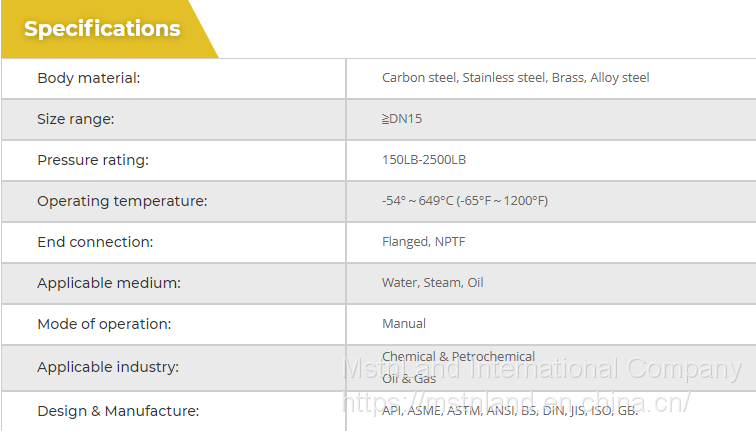Select the 'Water, Steam, Oil' medium value
Image resolution: width=756 pixels, height=431 pixels.
(432, 283)
